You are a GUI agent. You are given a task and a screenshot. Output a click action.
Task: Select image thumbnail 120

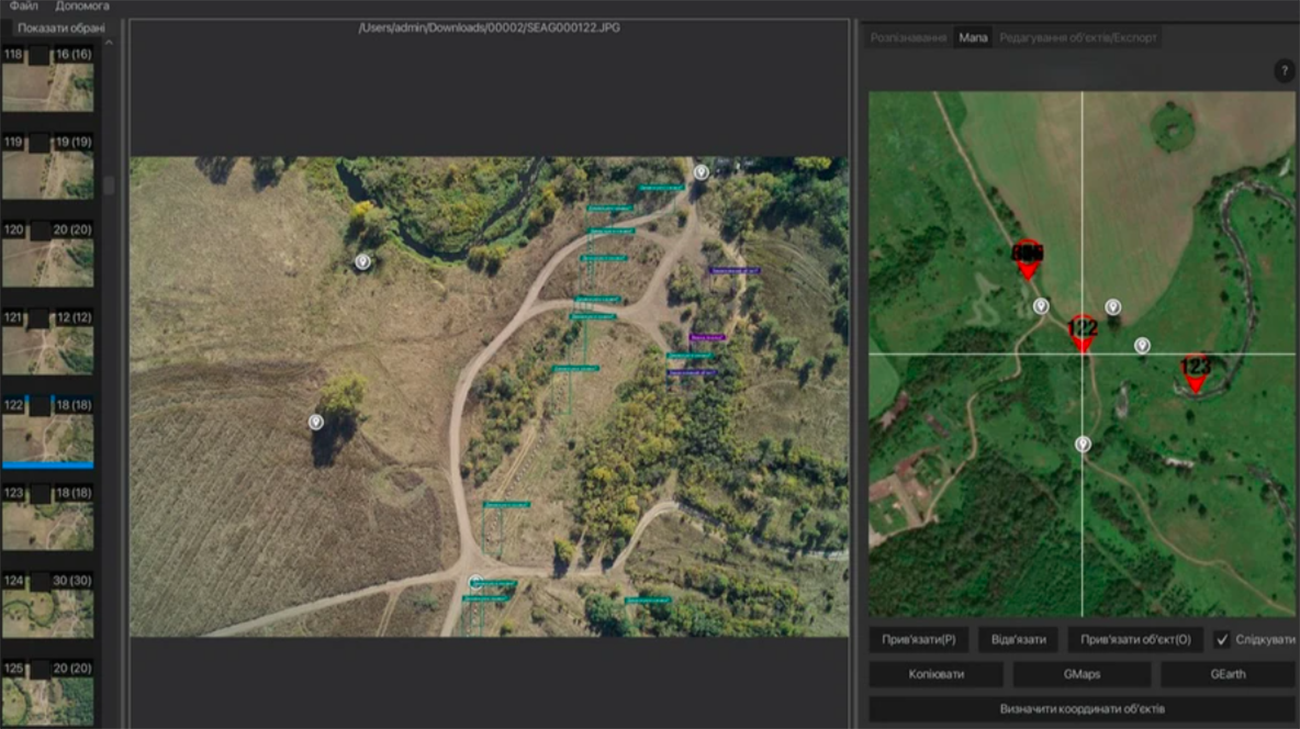[x=47, y=262]
